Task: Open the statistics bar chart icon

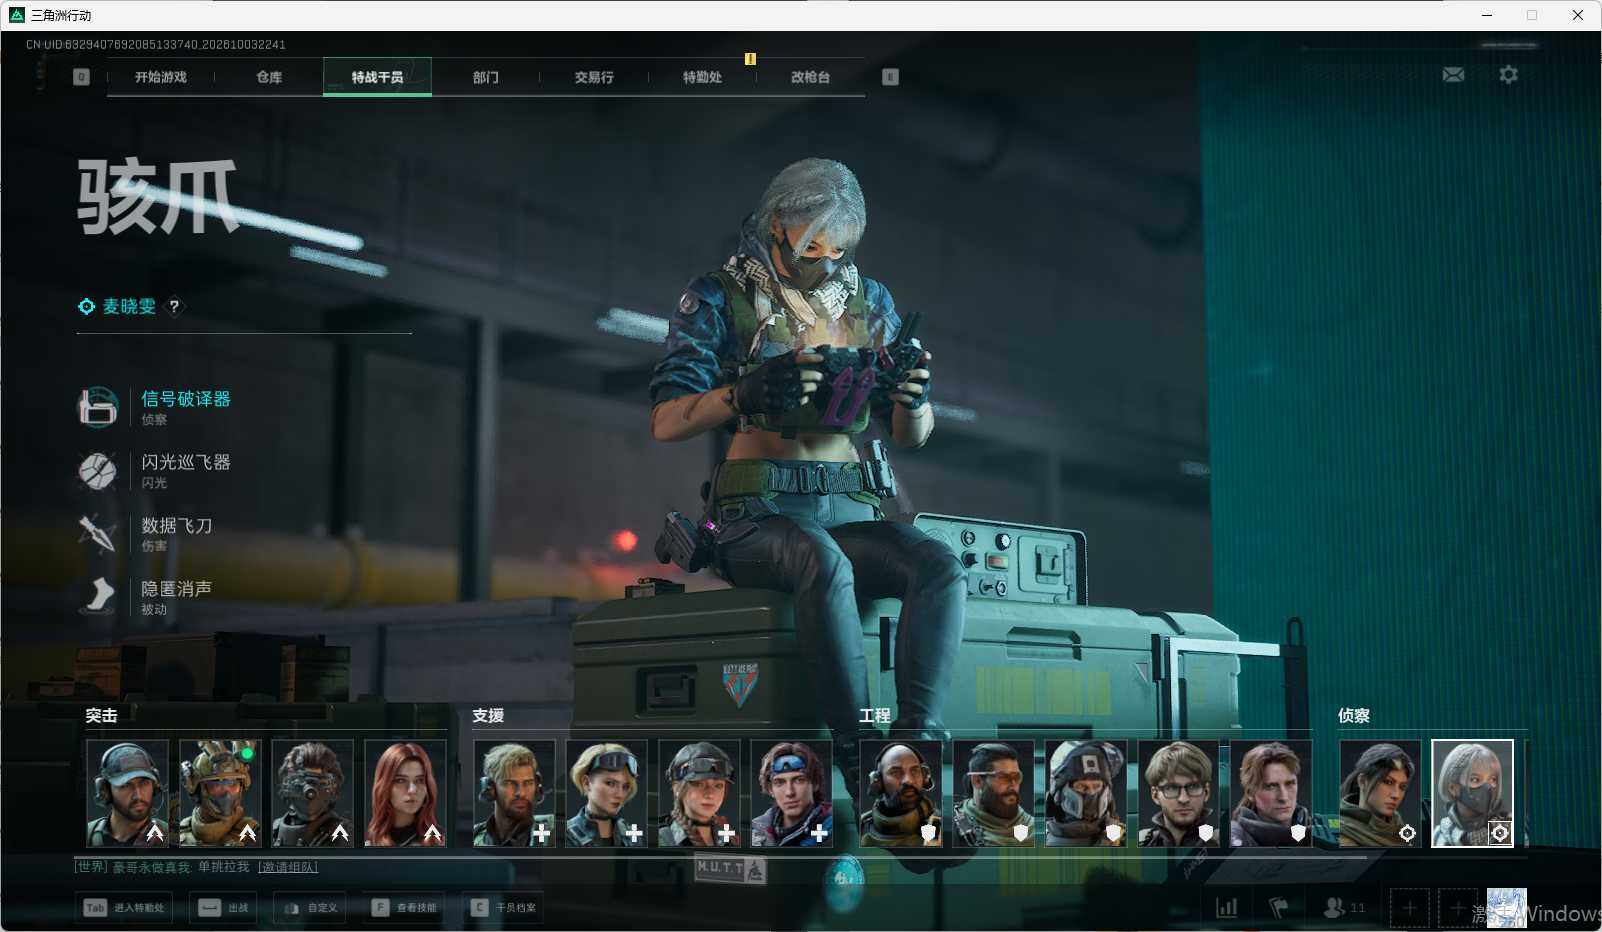Action: pos(1226,907)
